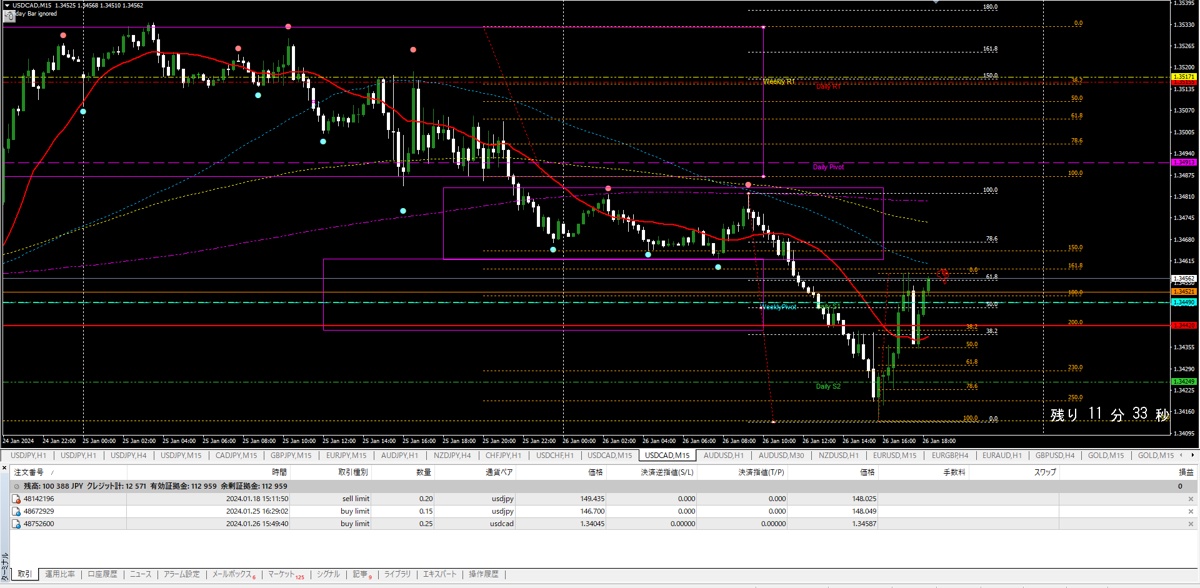Collapse the 残高 account balance summary row
The image size is (1200, 588).
pyautogui.click(x=18, y=486)
